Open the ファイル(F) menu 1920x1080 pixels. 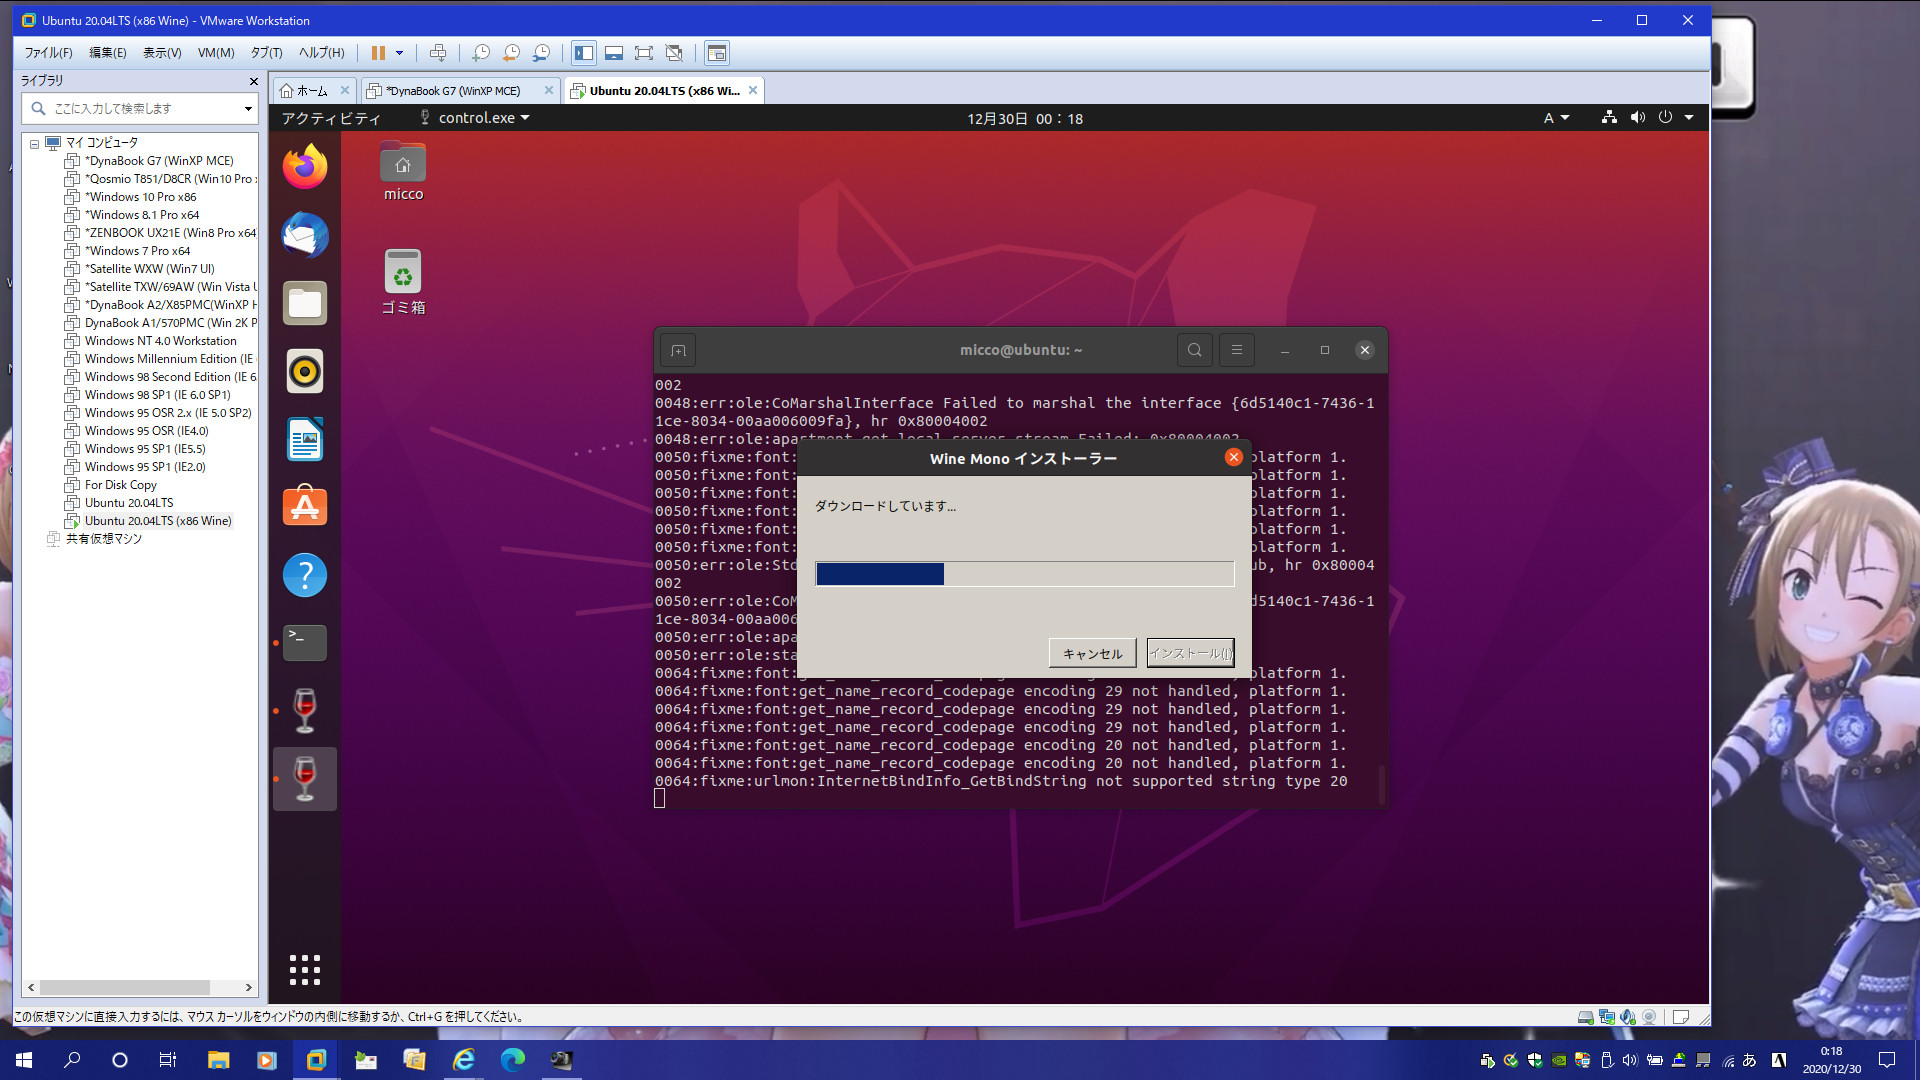(x=48, y=53)
